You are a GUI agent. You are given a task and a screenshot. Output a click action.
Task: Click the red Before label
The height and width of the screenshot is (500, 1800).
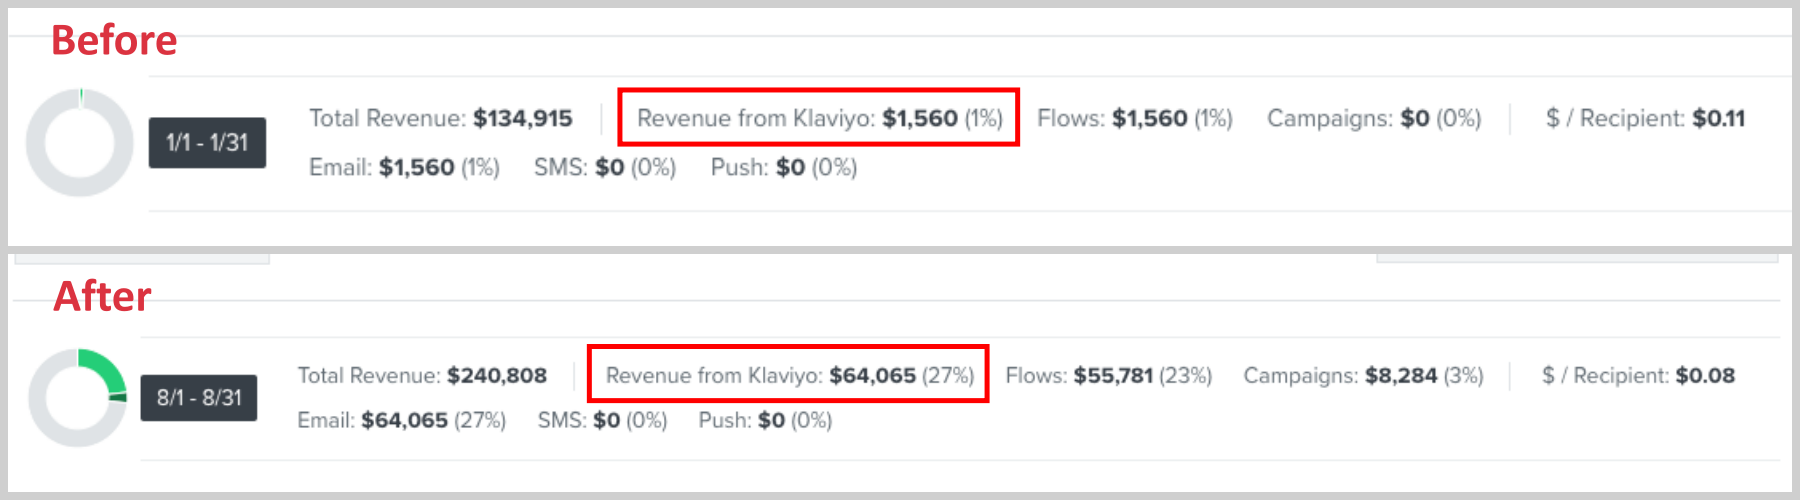coord(114,40)
